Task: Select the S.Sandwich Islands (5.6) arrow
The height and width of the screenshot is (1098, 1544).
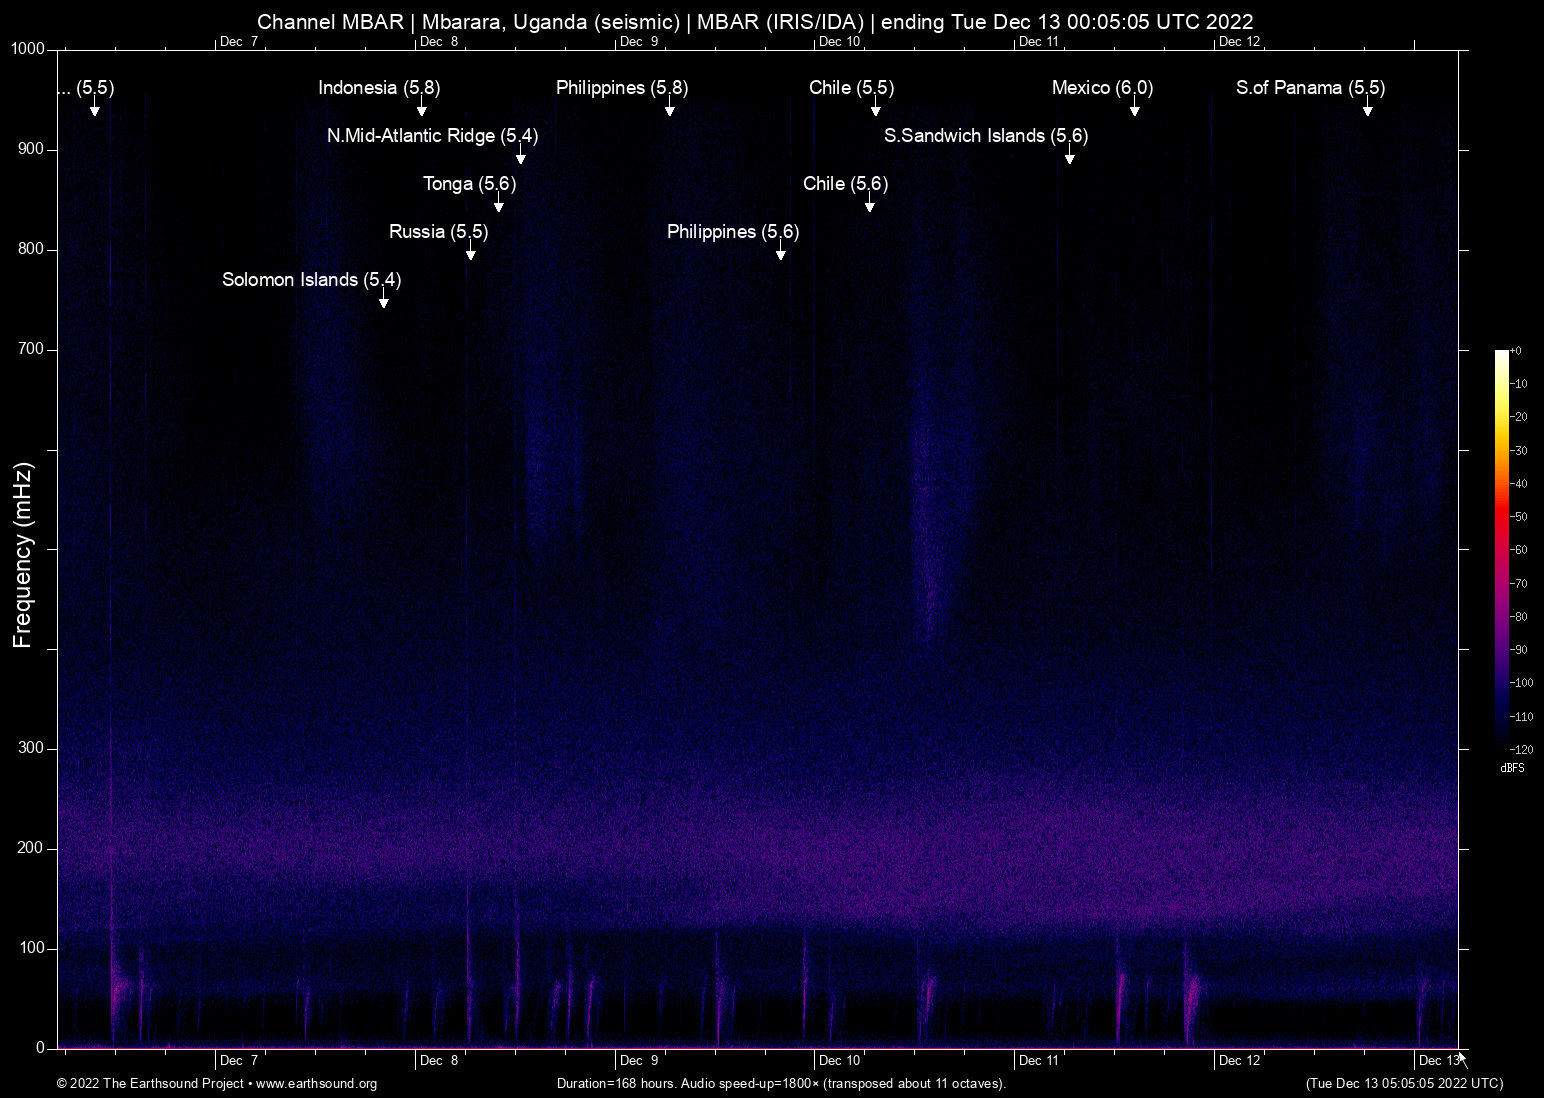Action: click(x=1070, y=157)
